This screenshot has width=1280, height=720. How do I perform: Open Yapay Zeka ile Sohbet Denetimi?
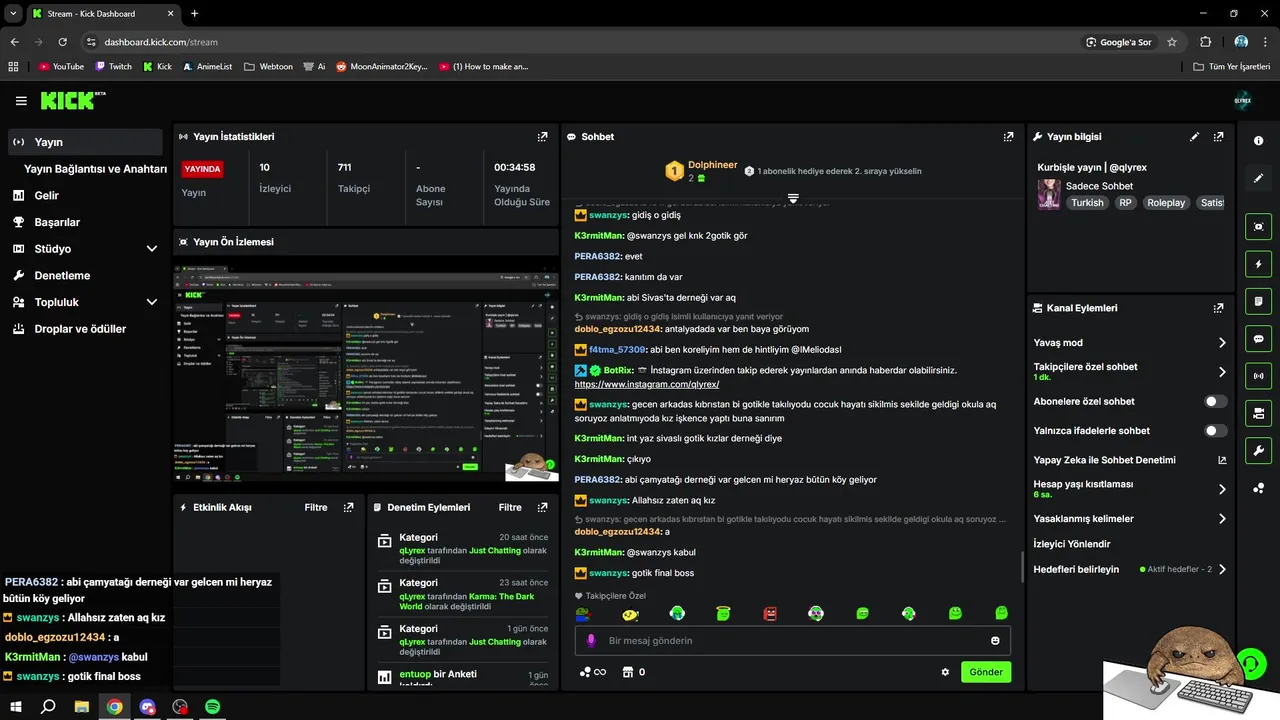(1130, 460)
